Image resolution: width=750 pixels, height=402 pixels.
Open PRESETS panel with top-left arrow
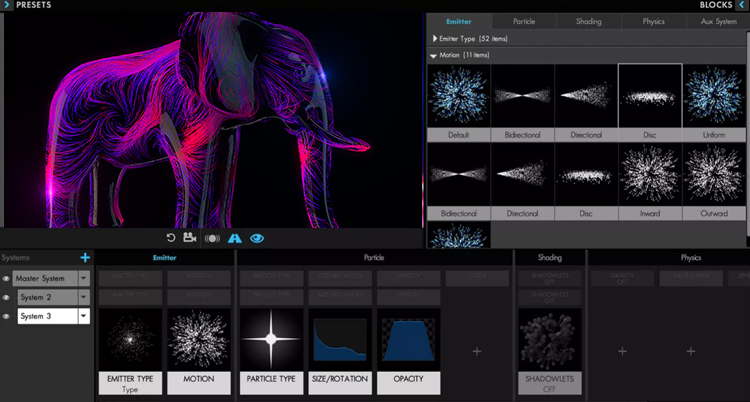coord(6,5)
